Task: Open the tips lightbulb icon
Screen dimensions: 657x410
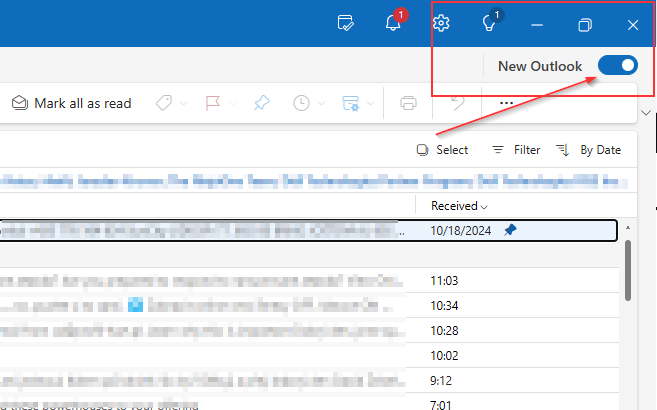Action: [x=489, y=22]
